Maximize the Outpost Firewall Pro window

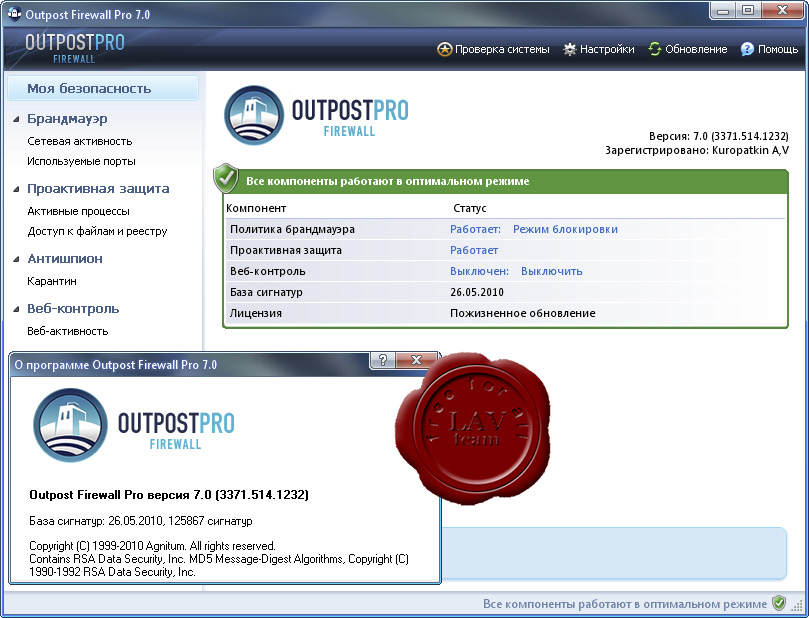point(748,10)
